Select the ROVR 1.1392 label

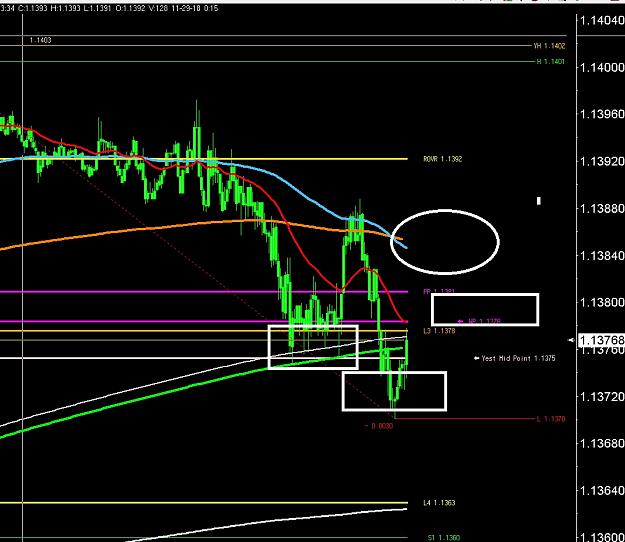pos(442,159)
